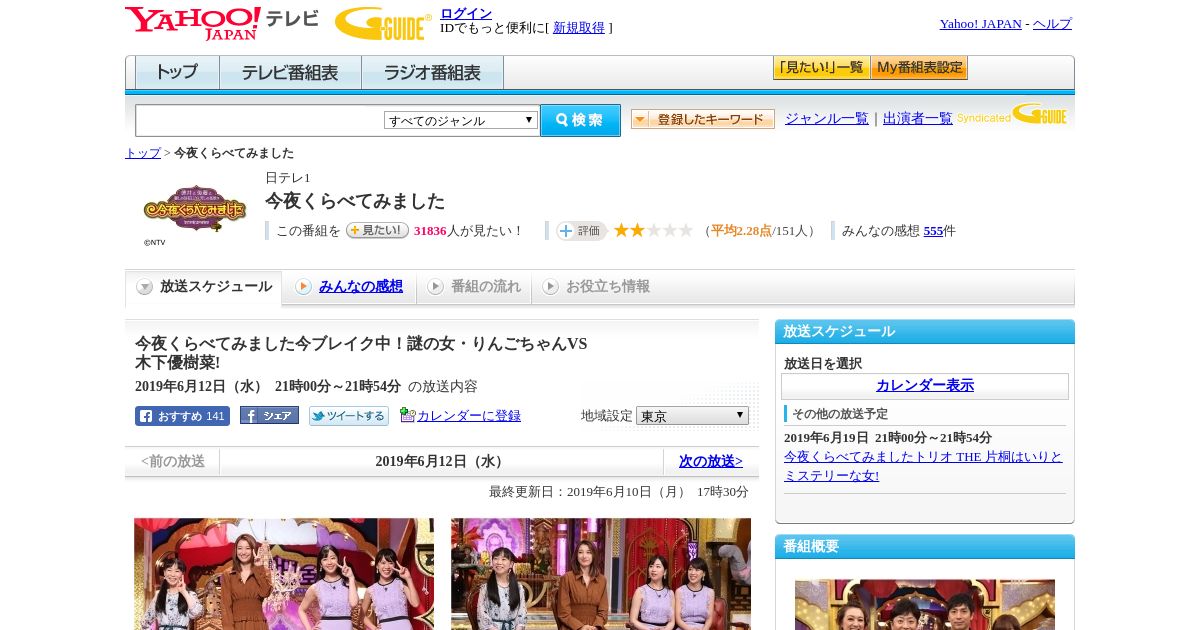The width and height of the screenshot is (1200, 630).
Task: Open the テレビ番組表 tab
Action: click(290, 73)
